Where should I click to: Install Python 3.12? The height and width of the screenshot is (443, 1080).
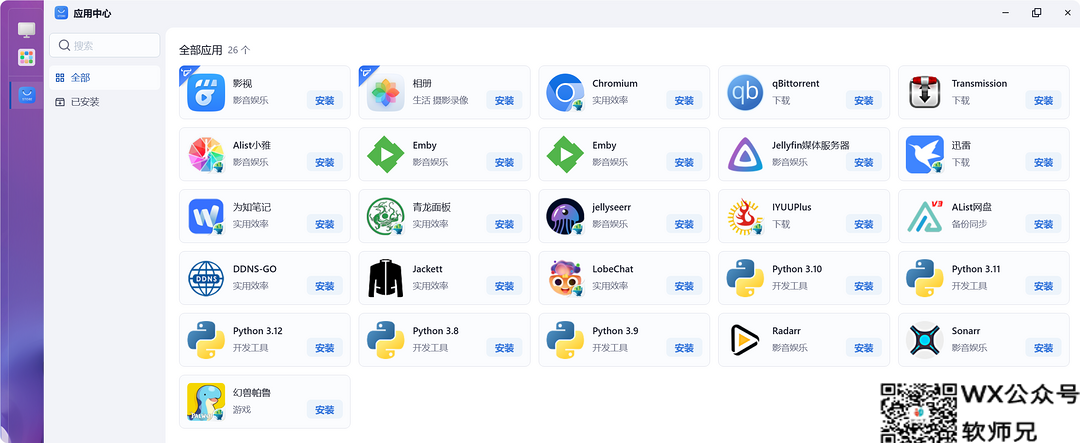(x=324, y=349)
